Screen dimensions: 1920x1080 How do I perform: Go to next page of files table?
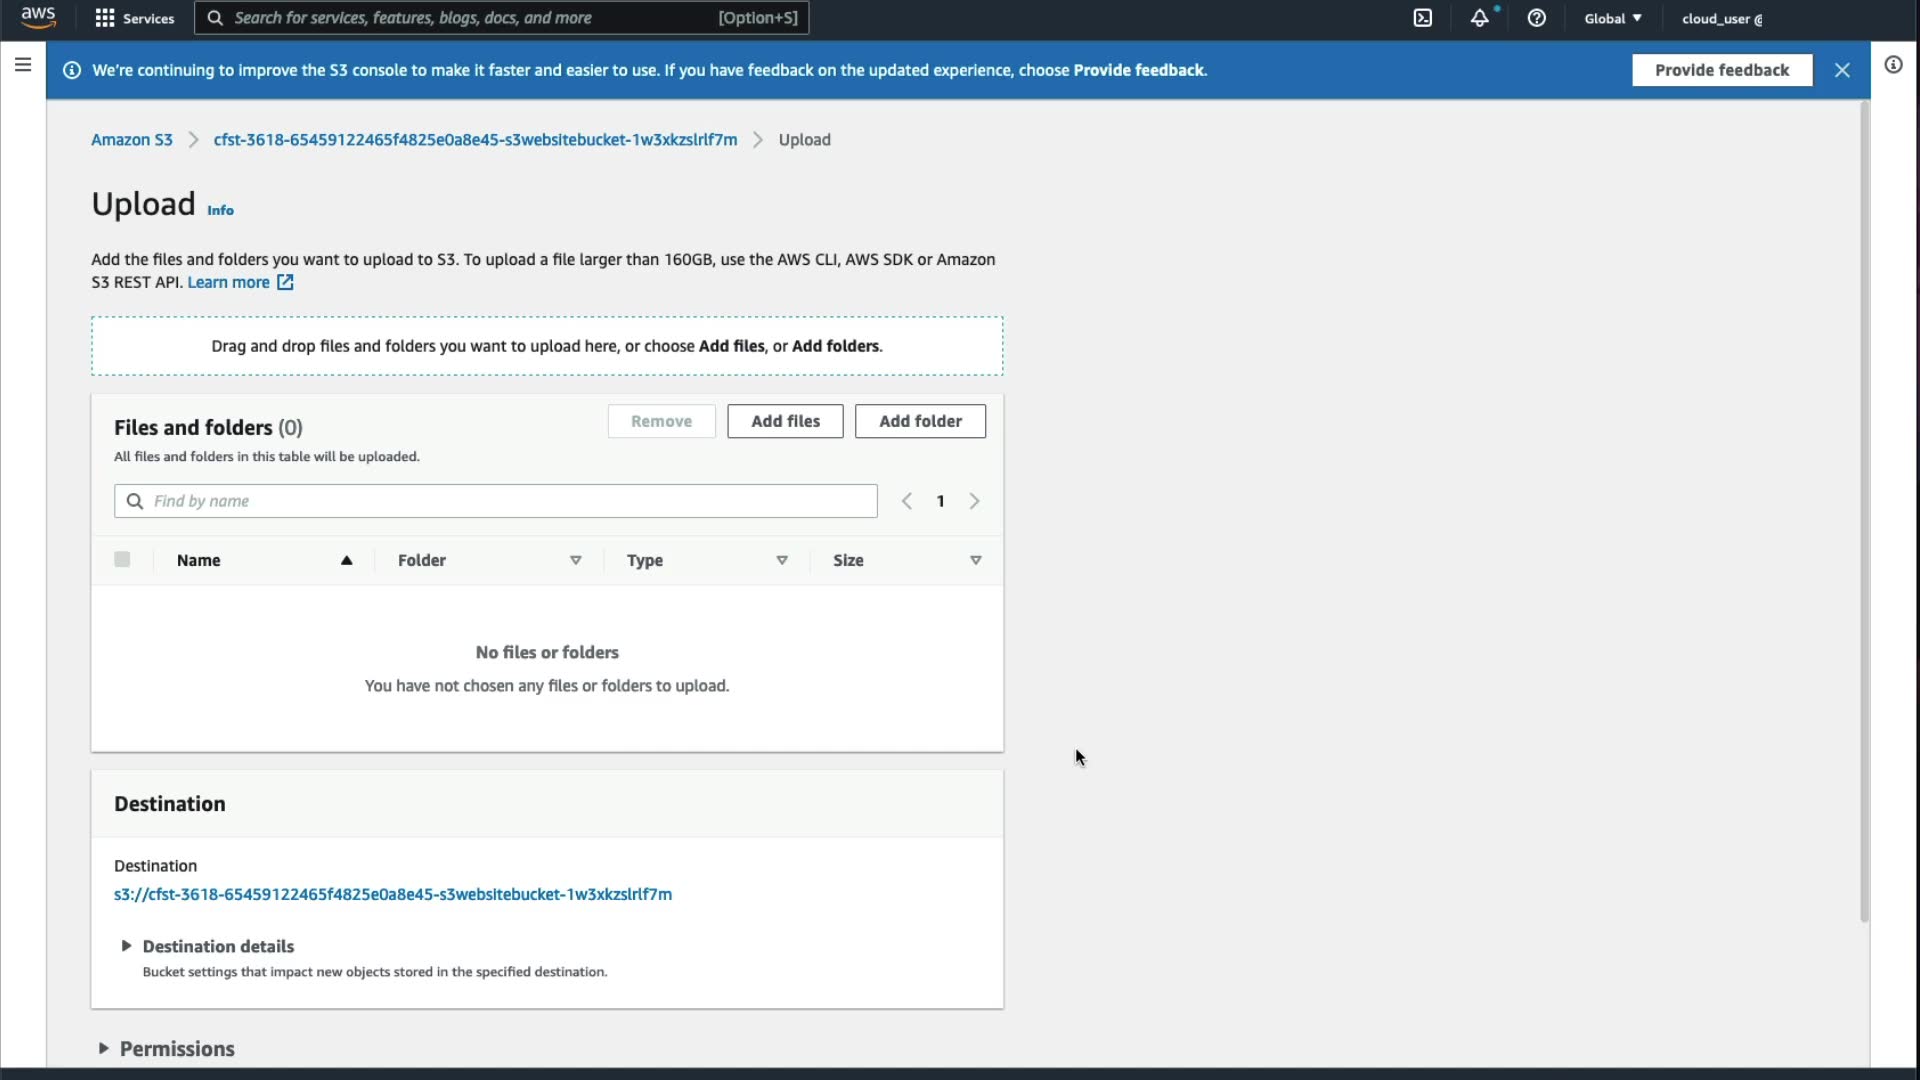[x=974, y=501]
